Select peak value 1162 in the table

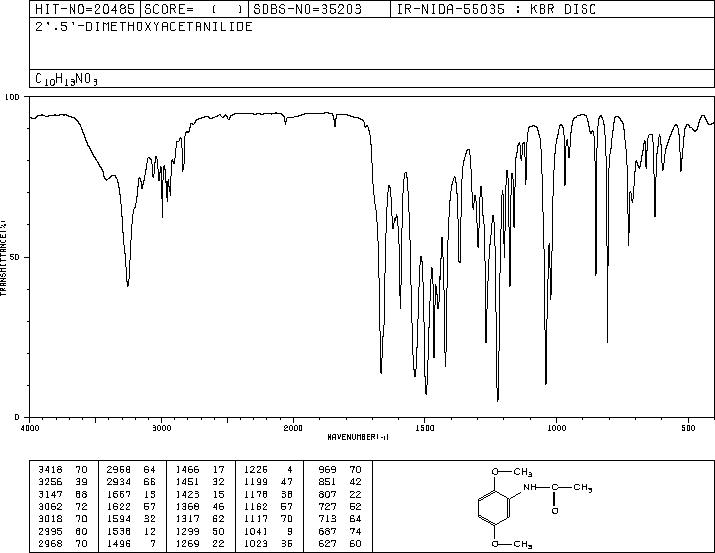256,506
